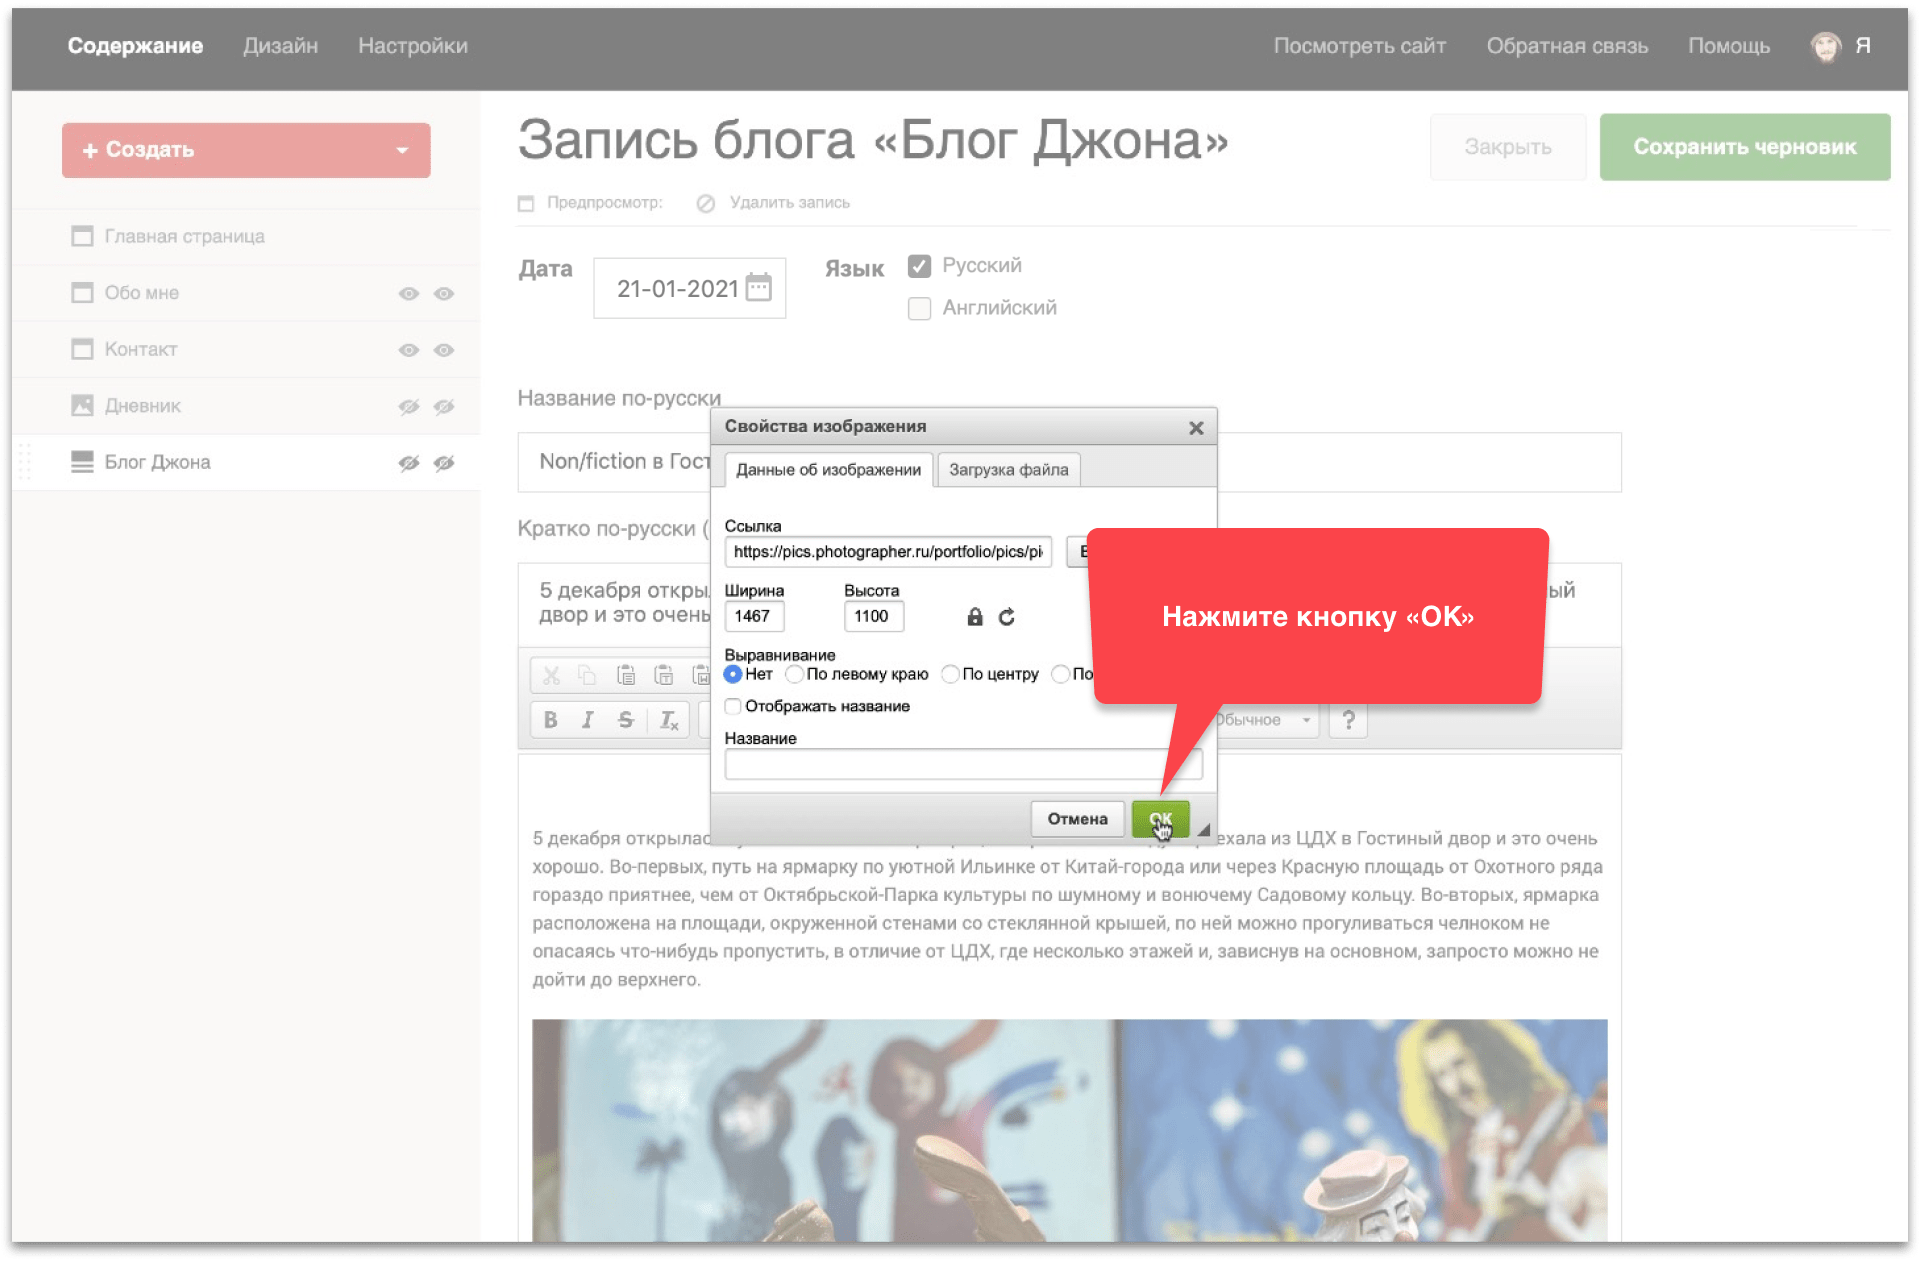Click the remove formatting icon
This screenshot has width=1920, height=1262.
click(668, 720)
